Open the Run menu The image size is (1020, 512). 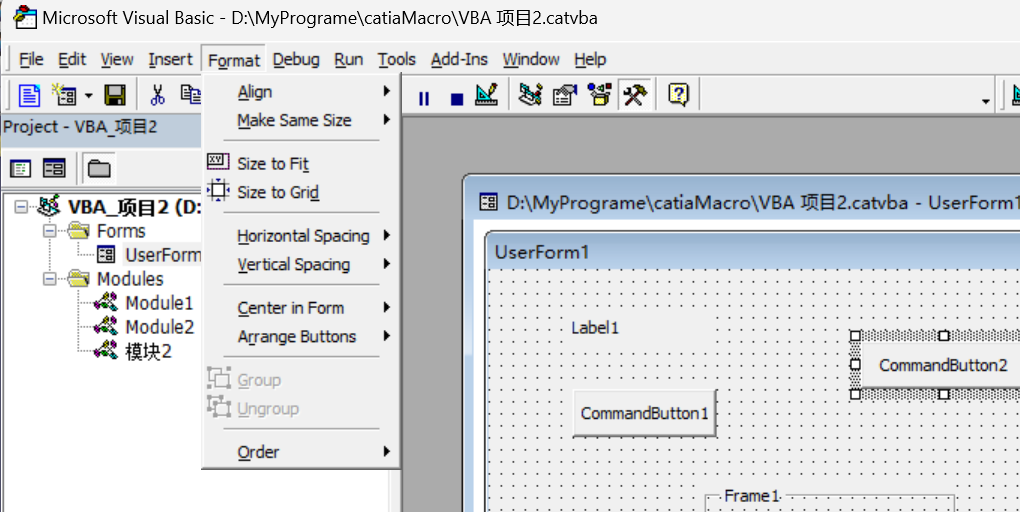tap(349, 59)
